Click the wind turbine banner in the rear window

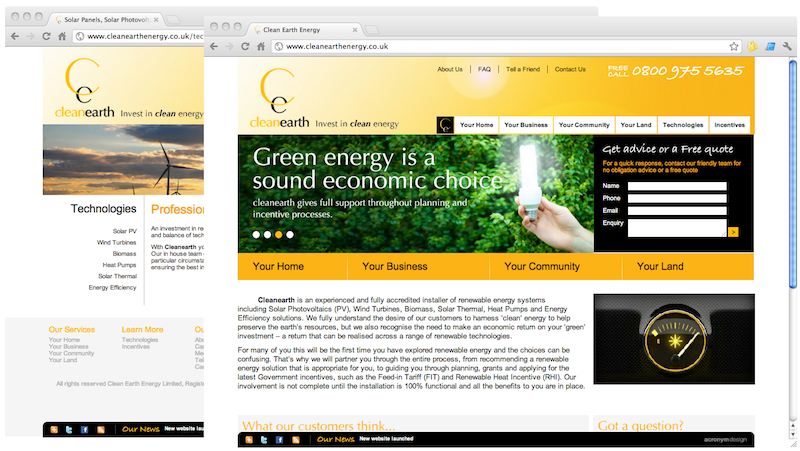[123, 160]
